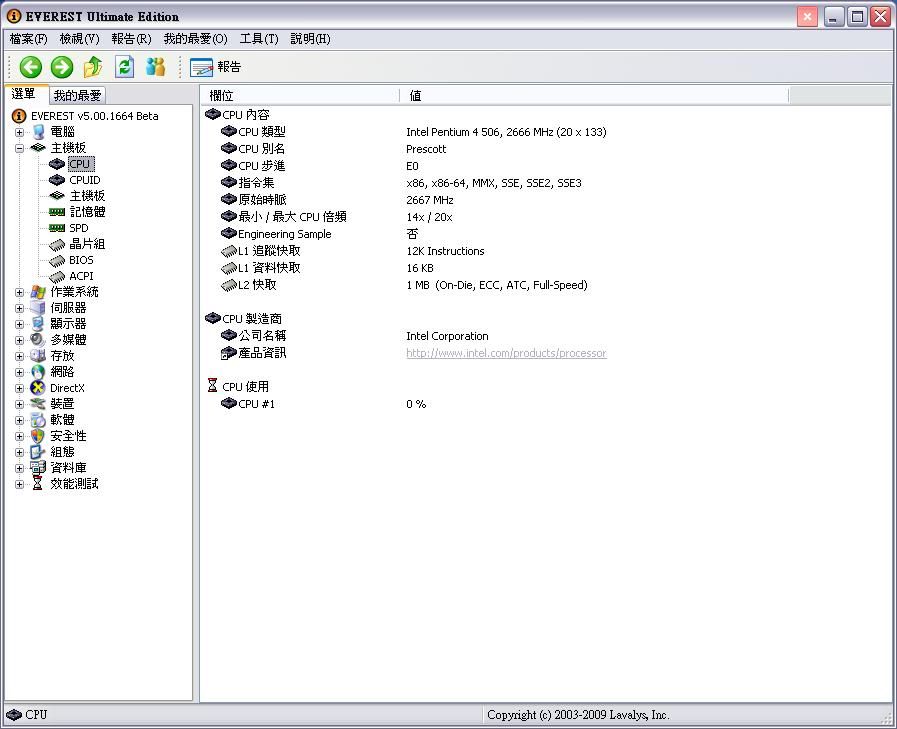Expand the 網路 tree node

(x=19, y=373)
